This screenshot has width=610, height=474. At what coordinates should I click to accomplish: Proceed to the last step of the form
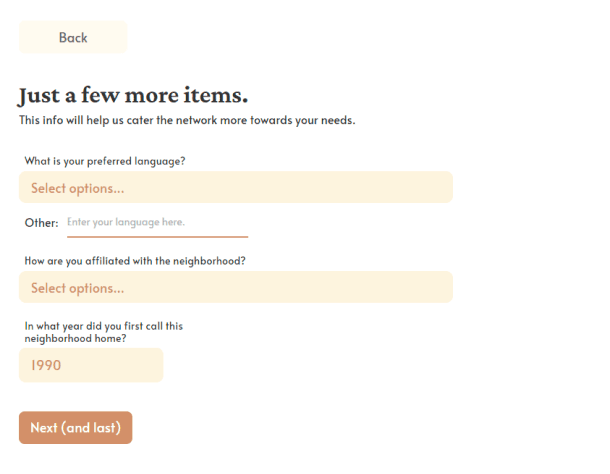[x=75, y=428]
